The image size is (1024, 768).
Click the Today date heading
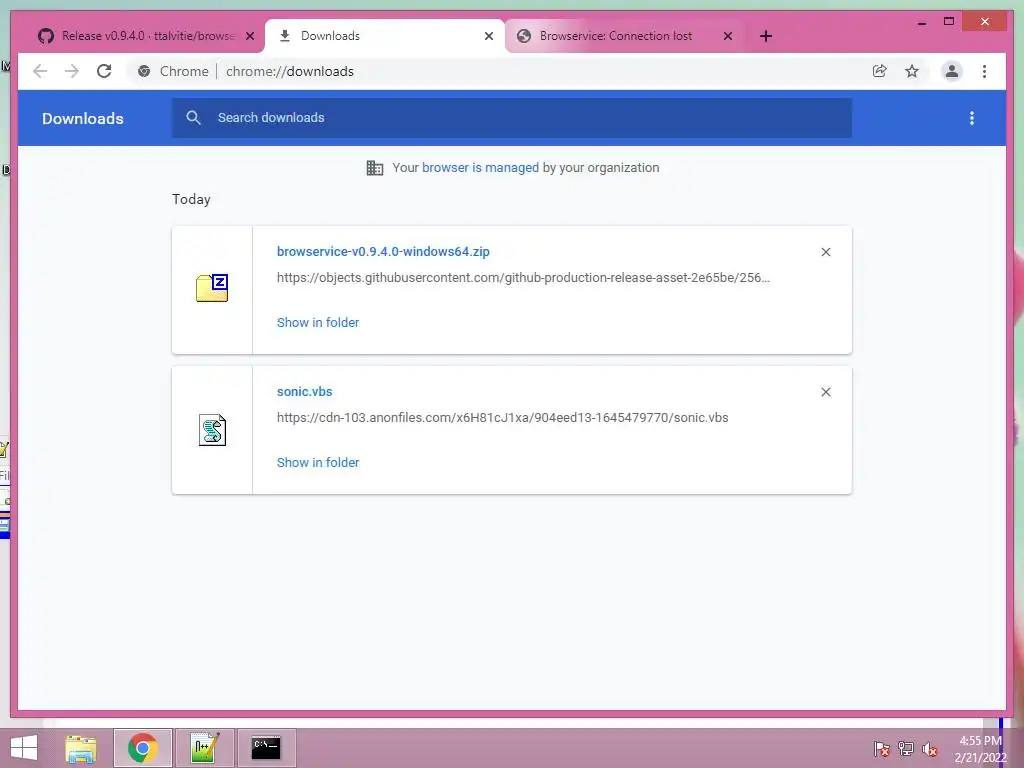[191, 199]
